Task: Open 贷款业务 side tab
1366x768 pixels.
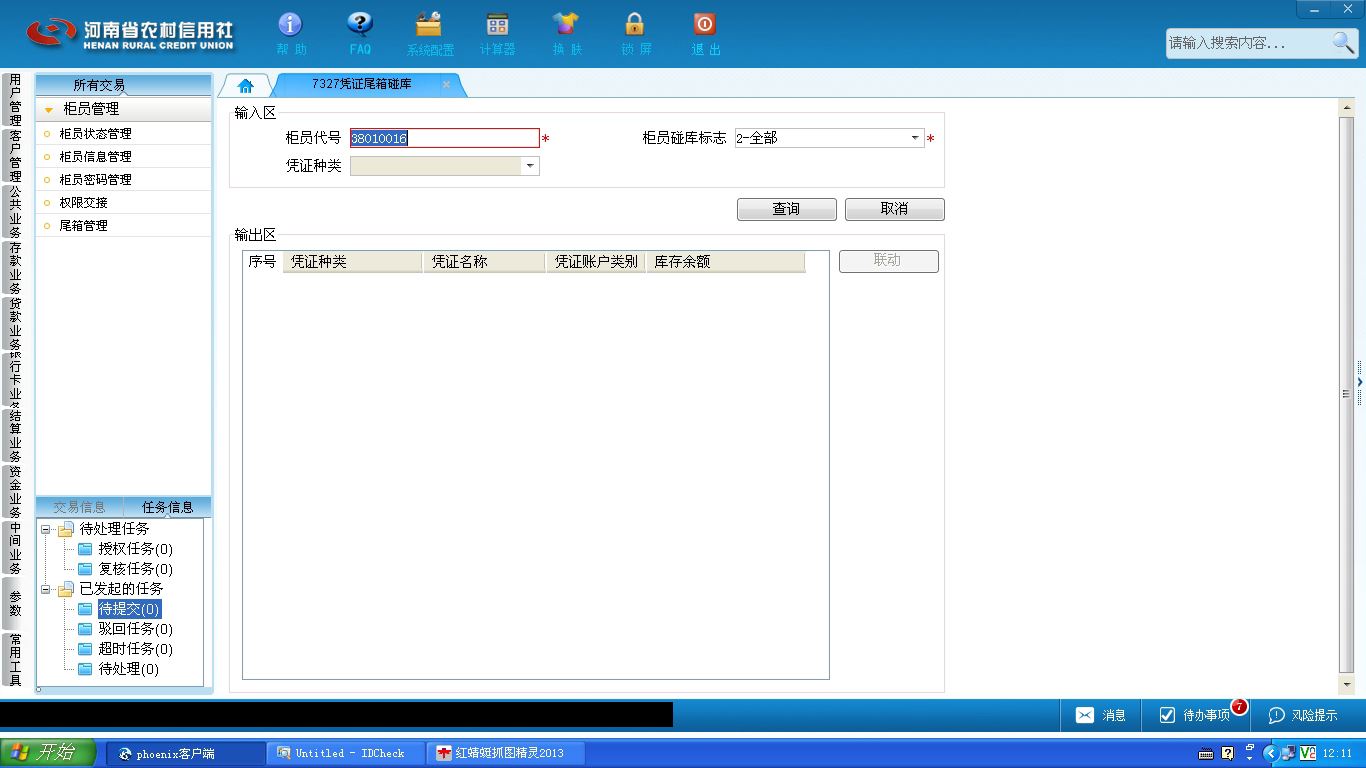Action: (14, 323)
